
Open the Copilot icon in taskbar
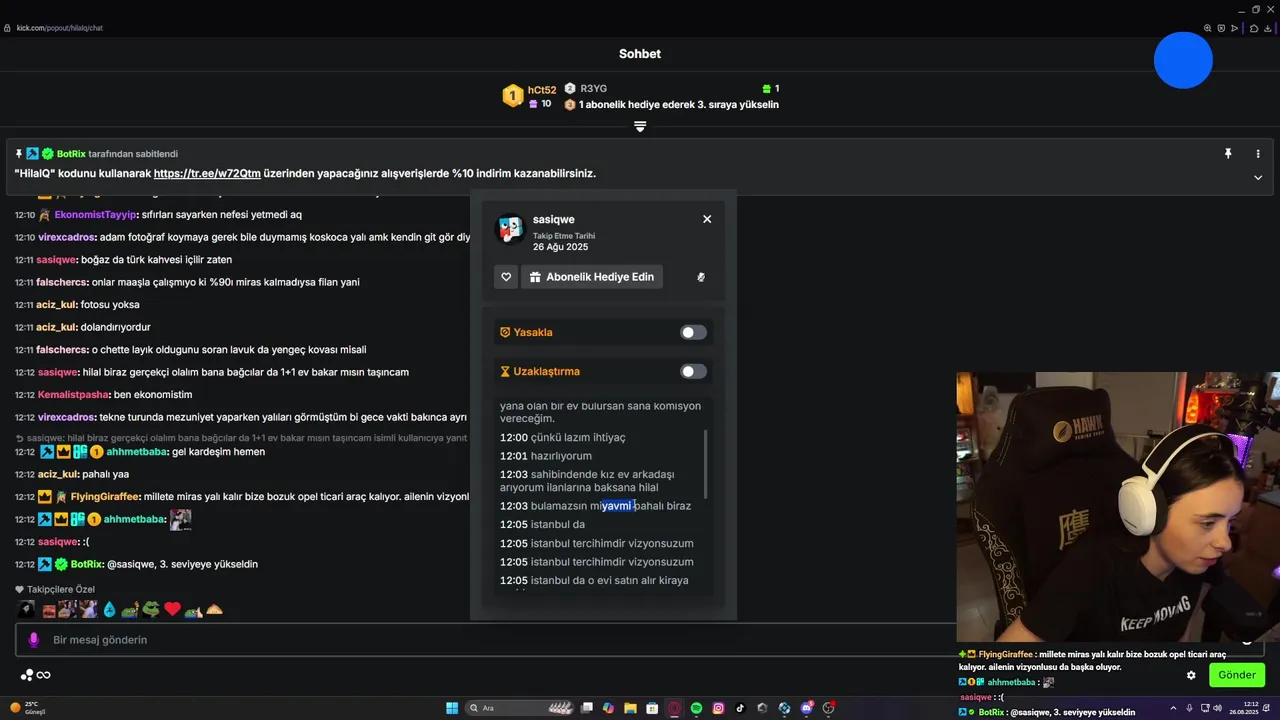(608, 708)
